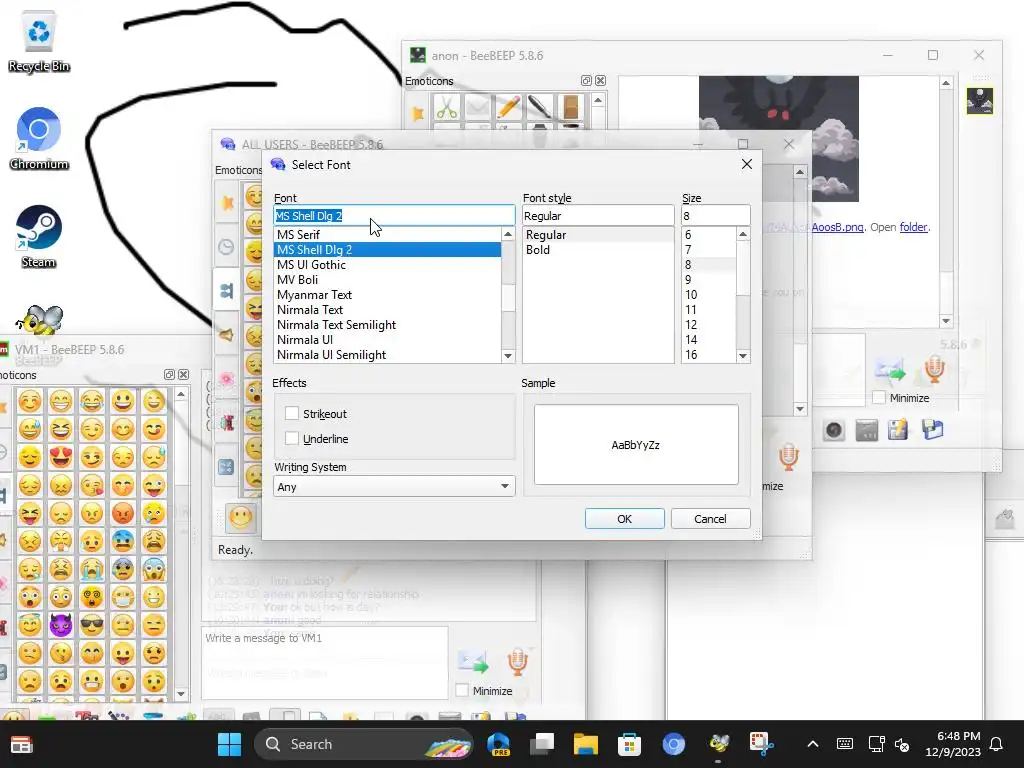Open the folder link in anon chat

913,227
